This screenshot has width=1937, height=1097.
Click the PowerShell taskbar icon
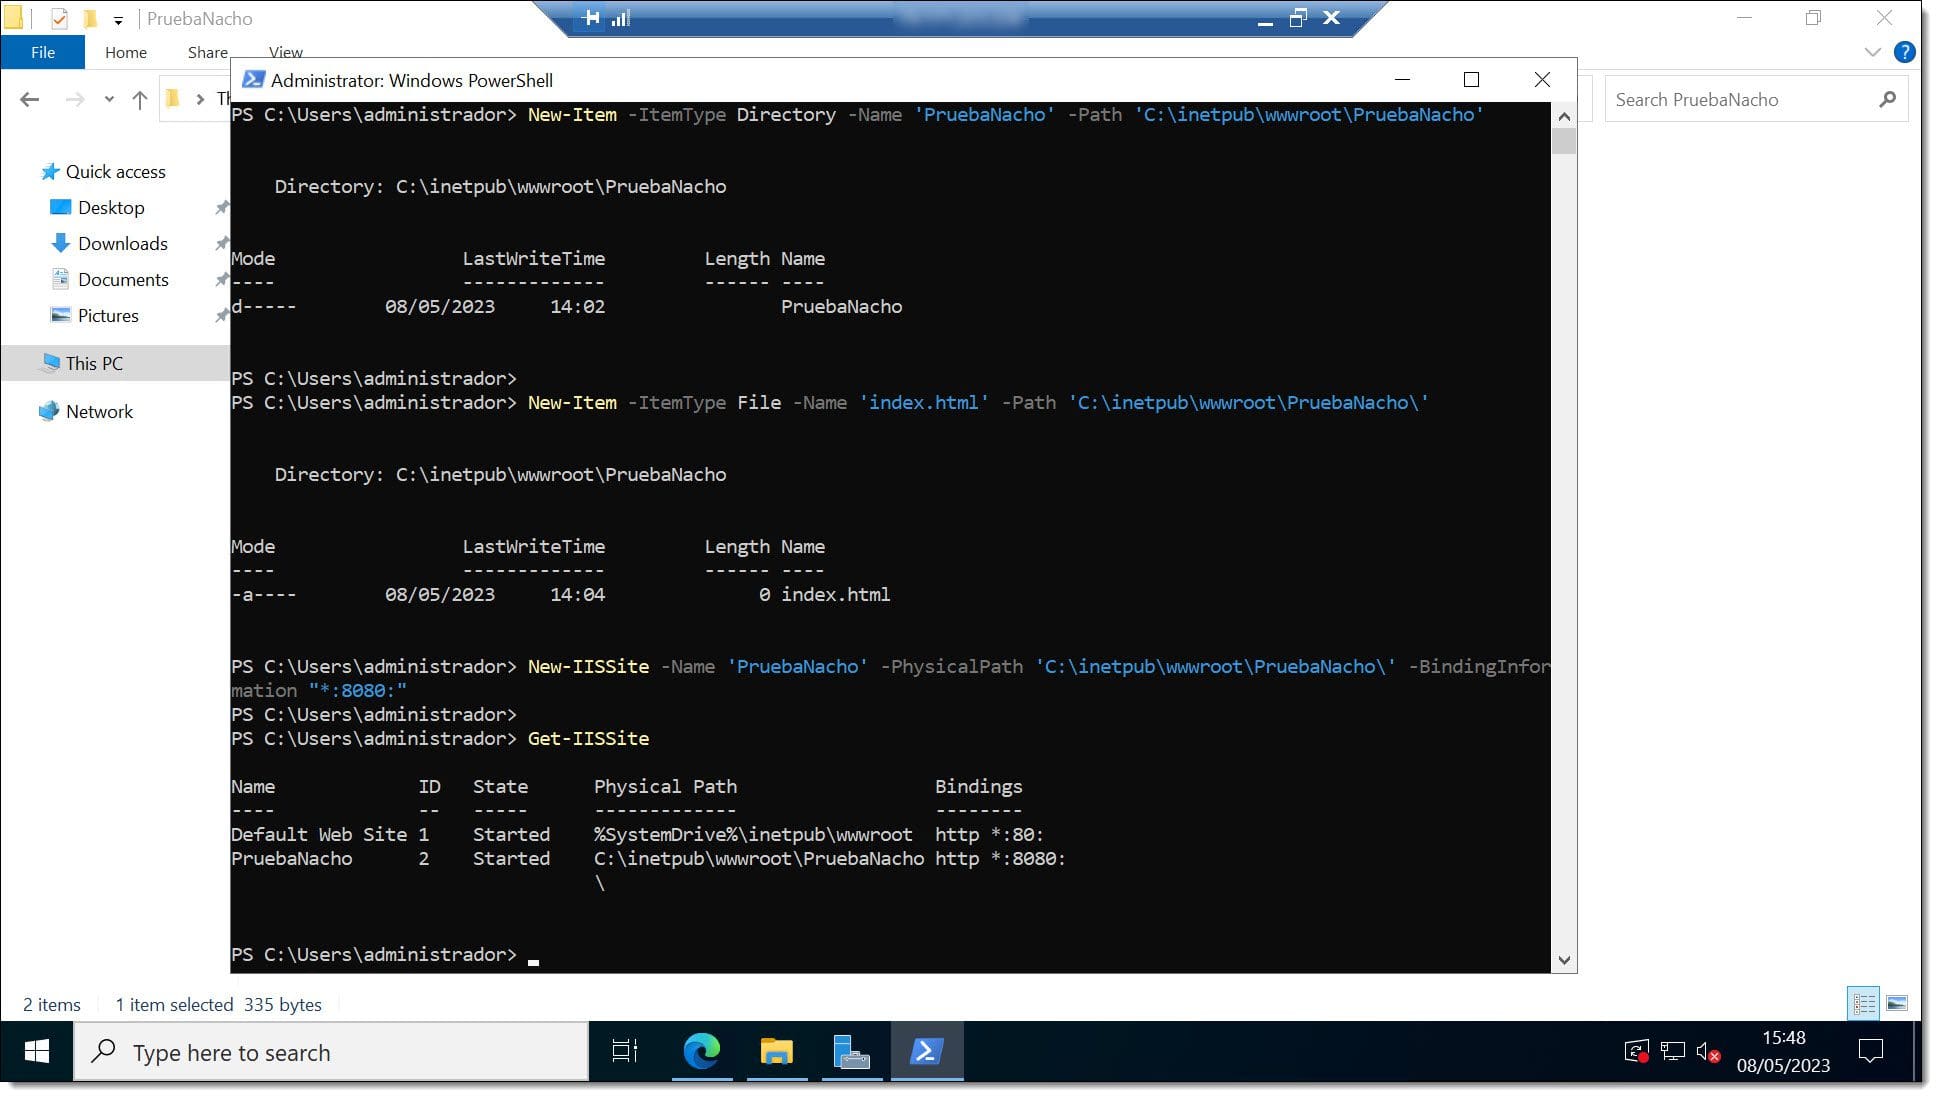(926, 1052)
